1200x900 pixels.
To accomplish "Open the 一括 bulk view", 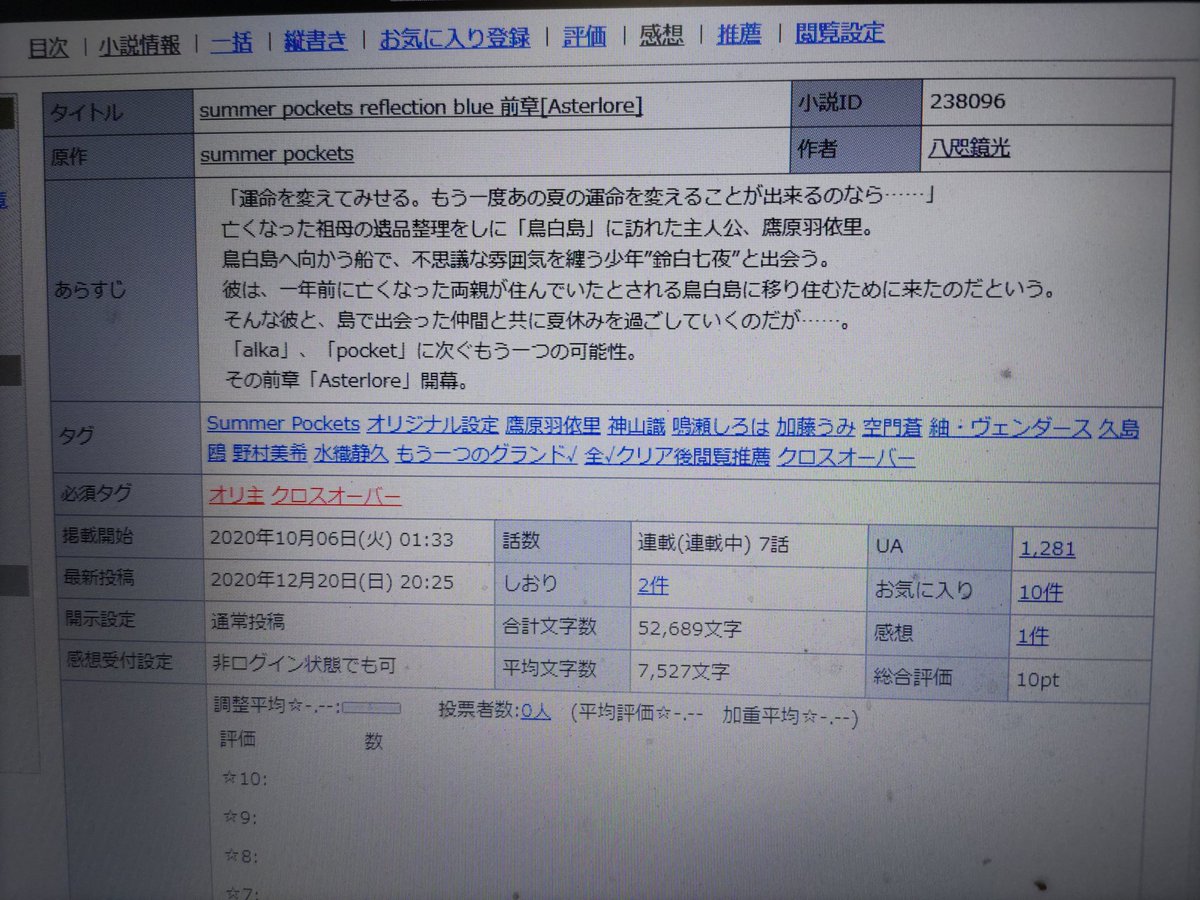I will 232,33.
